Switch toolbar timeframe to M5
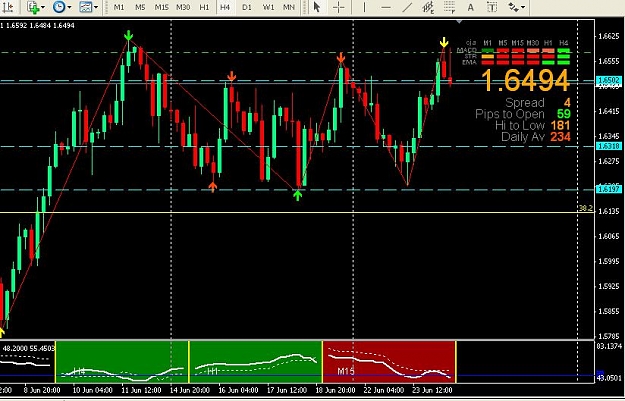Screen dimensions: 625x401 point(140,7)
